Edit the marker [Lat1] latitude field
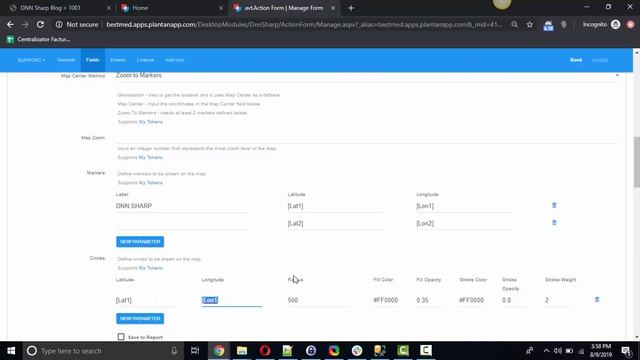 pyautogui.click(x=336, y=206)
